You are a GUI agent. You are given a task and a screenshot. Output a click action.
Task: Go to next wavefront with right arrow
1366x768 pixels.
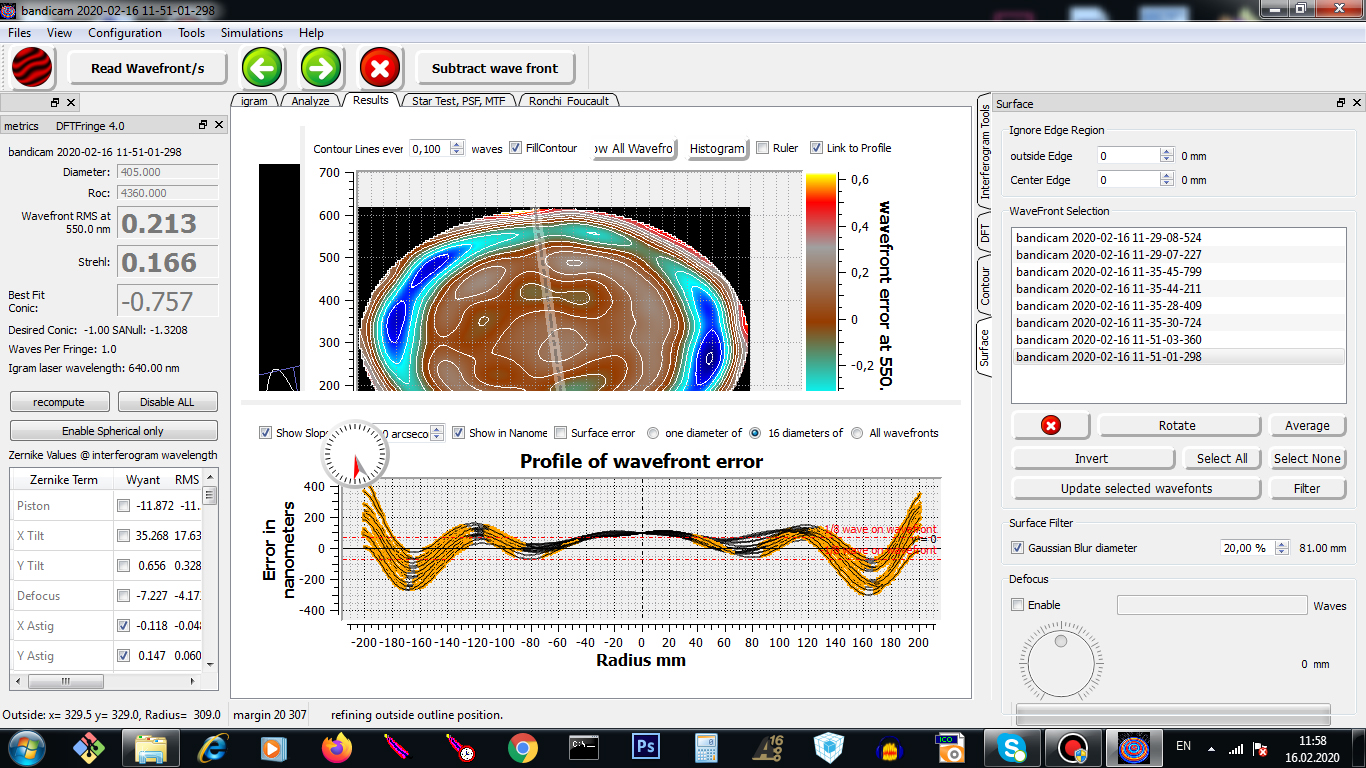coord(321,68)
